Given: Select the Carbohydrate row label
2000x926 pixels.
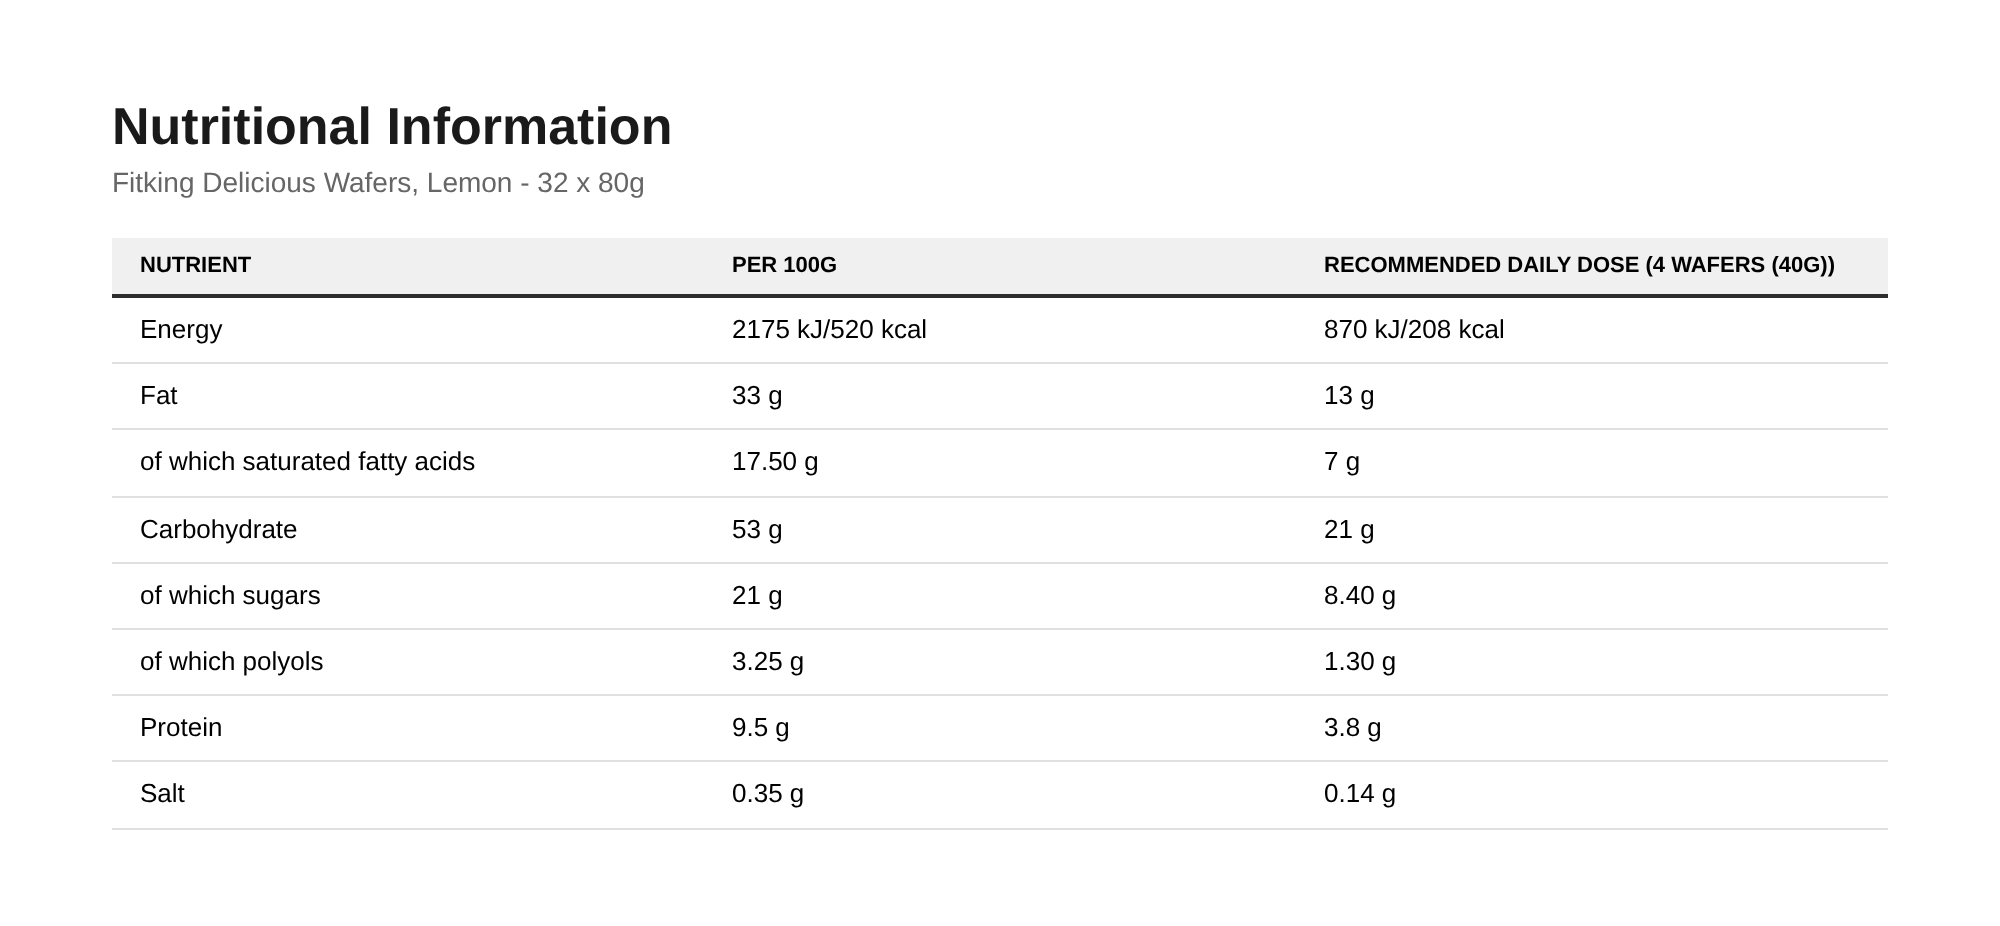Looking at the screenshot, I should 218,530.
